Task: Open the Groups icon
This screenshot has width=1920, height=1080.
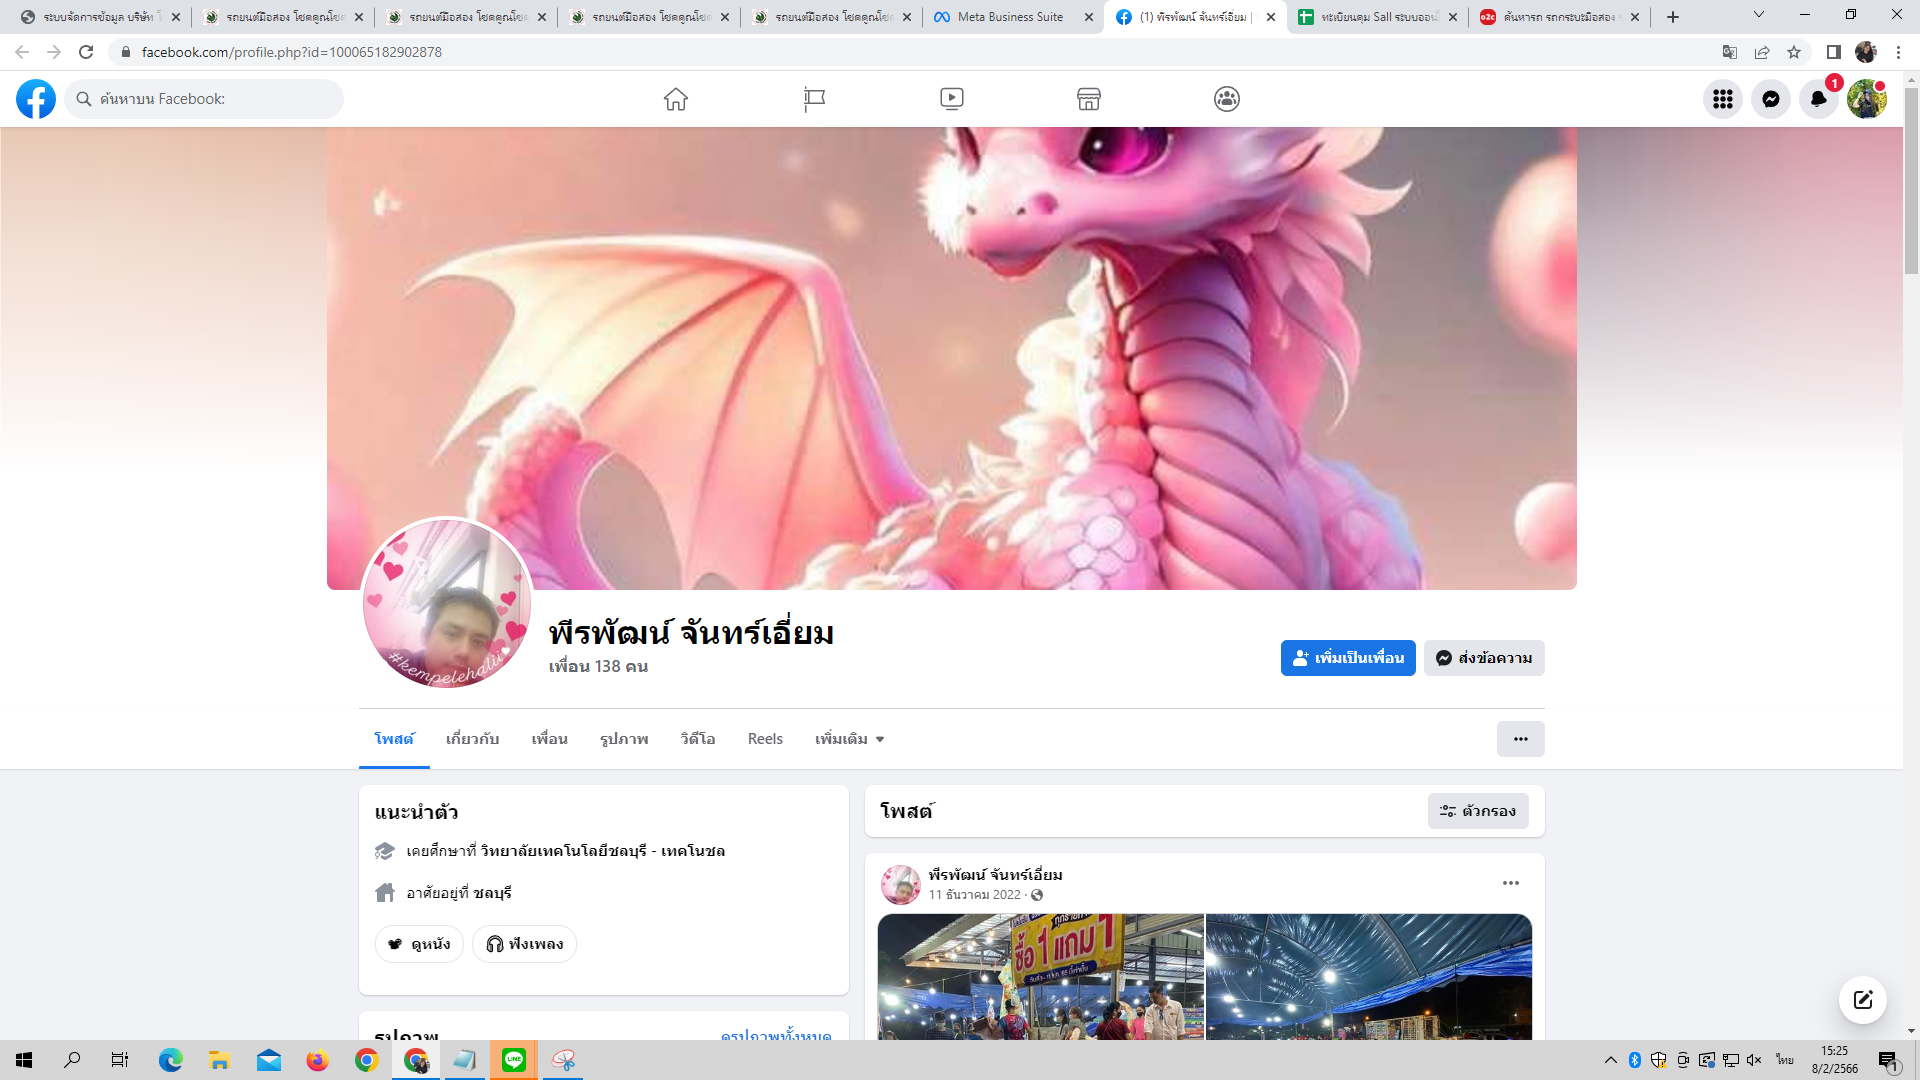Action: pyautogui.click(x=1226, y=99)
